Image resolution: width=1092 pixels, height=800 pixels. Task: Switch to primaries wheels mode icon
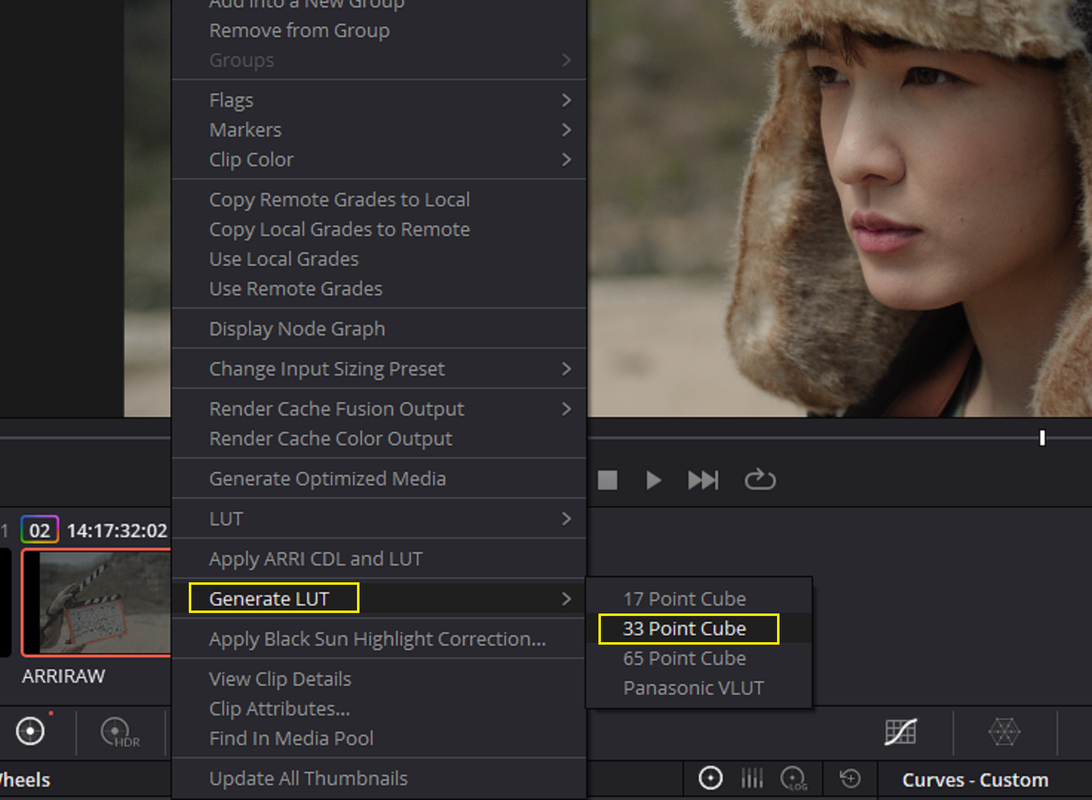tap(710, 778)
